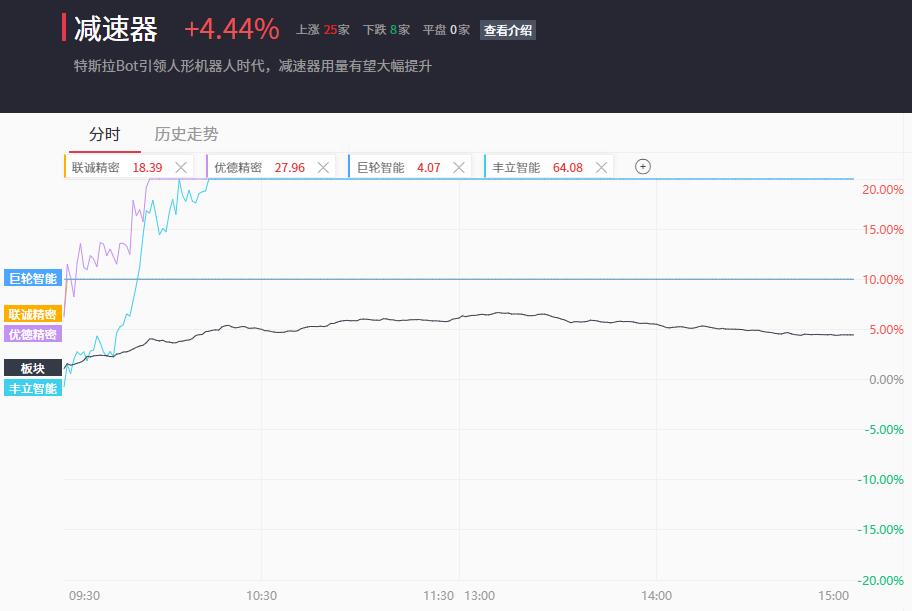Select the 丰立智能 64.08 stock chip
The height and width of the screenshot is (611, 912).
pos(549,167)
